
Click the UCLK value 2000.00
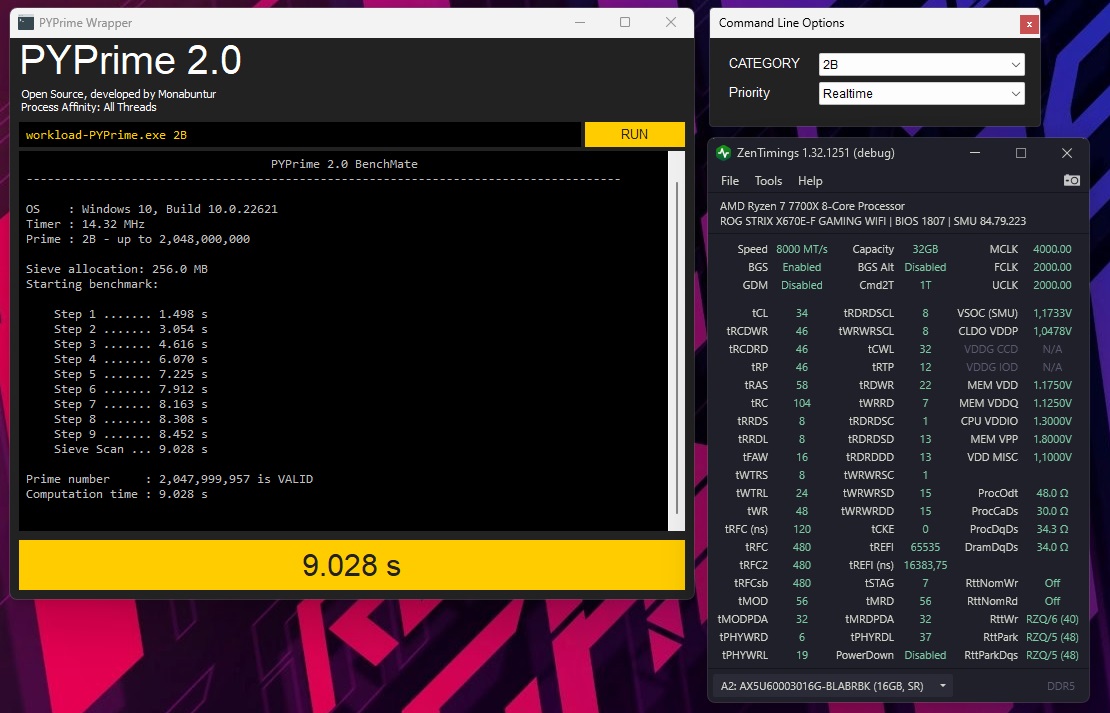[1052, 285]
